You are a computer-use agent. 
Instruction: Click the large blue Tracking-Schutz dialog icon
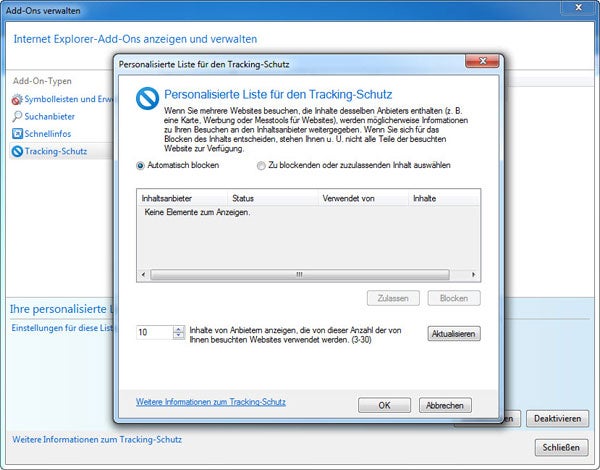coord(147,98)
